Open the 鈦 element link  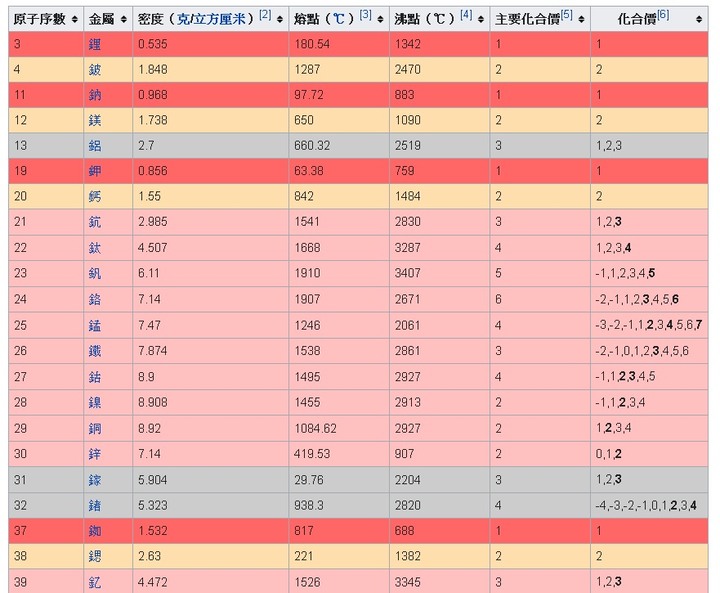95,248
